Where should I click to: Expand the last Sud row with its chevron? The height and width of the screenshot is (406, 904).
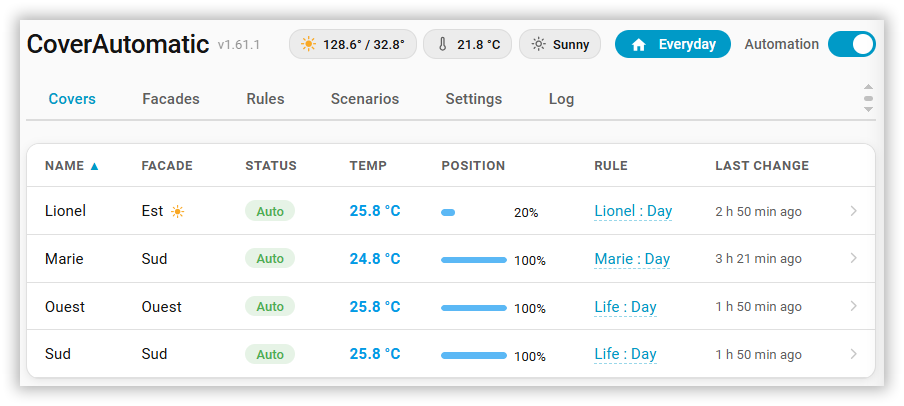click(854, 354)
